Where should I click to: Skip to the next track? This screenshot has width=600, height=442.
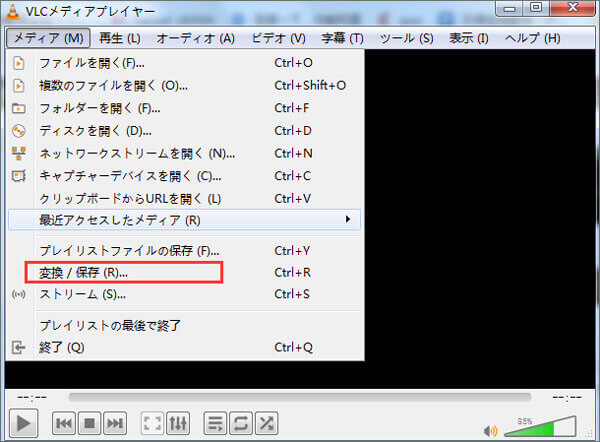pyautogui.click(x=115, y=423)
